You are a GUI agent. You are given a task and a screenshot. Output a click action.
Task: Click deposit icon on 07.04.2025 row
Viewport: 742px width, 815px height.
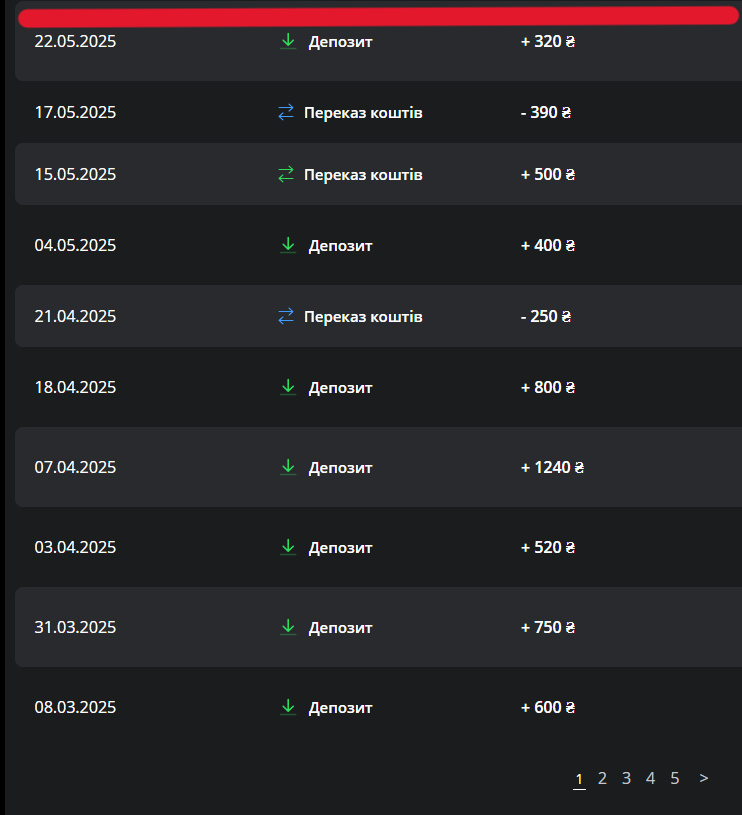[288, 467]
